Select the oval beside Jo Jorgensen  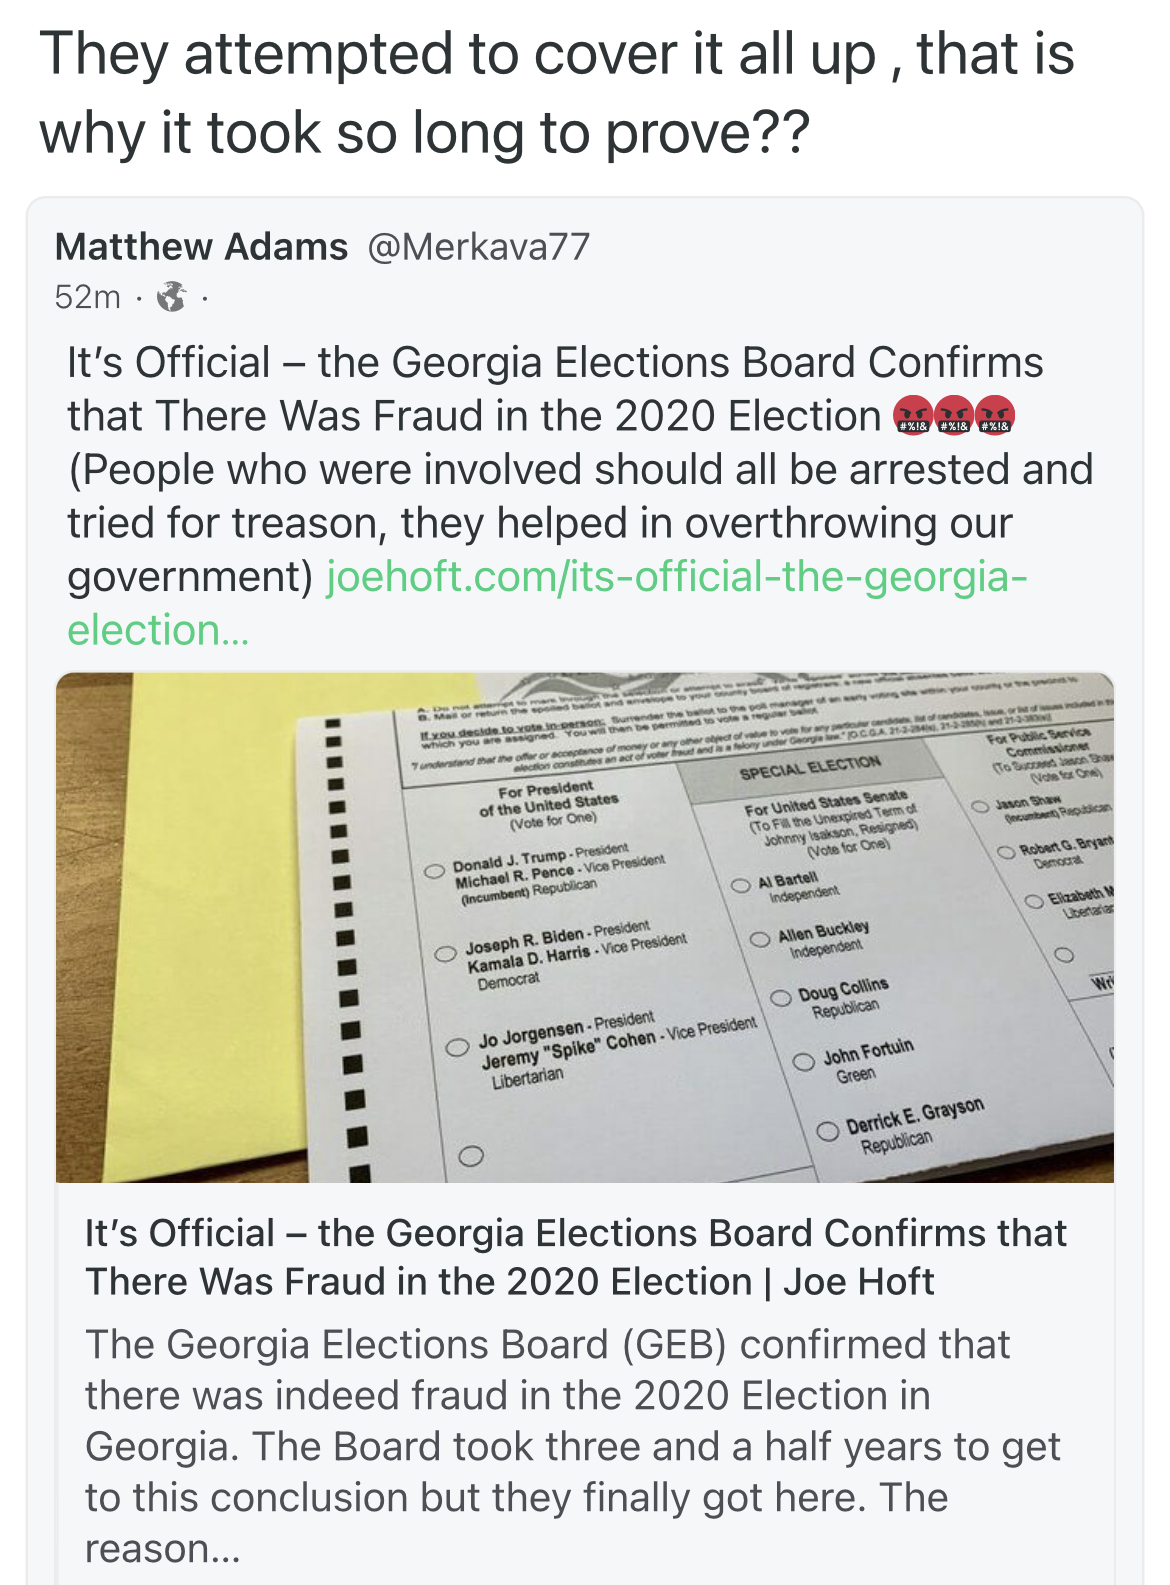pos(457,1047)
